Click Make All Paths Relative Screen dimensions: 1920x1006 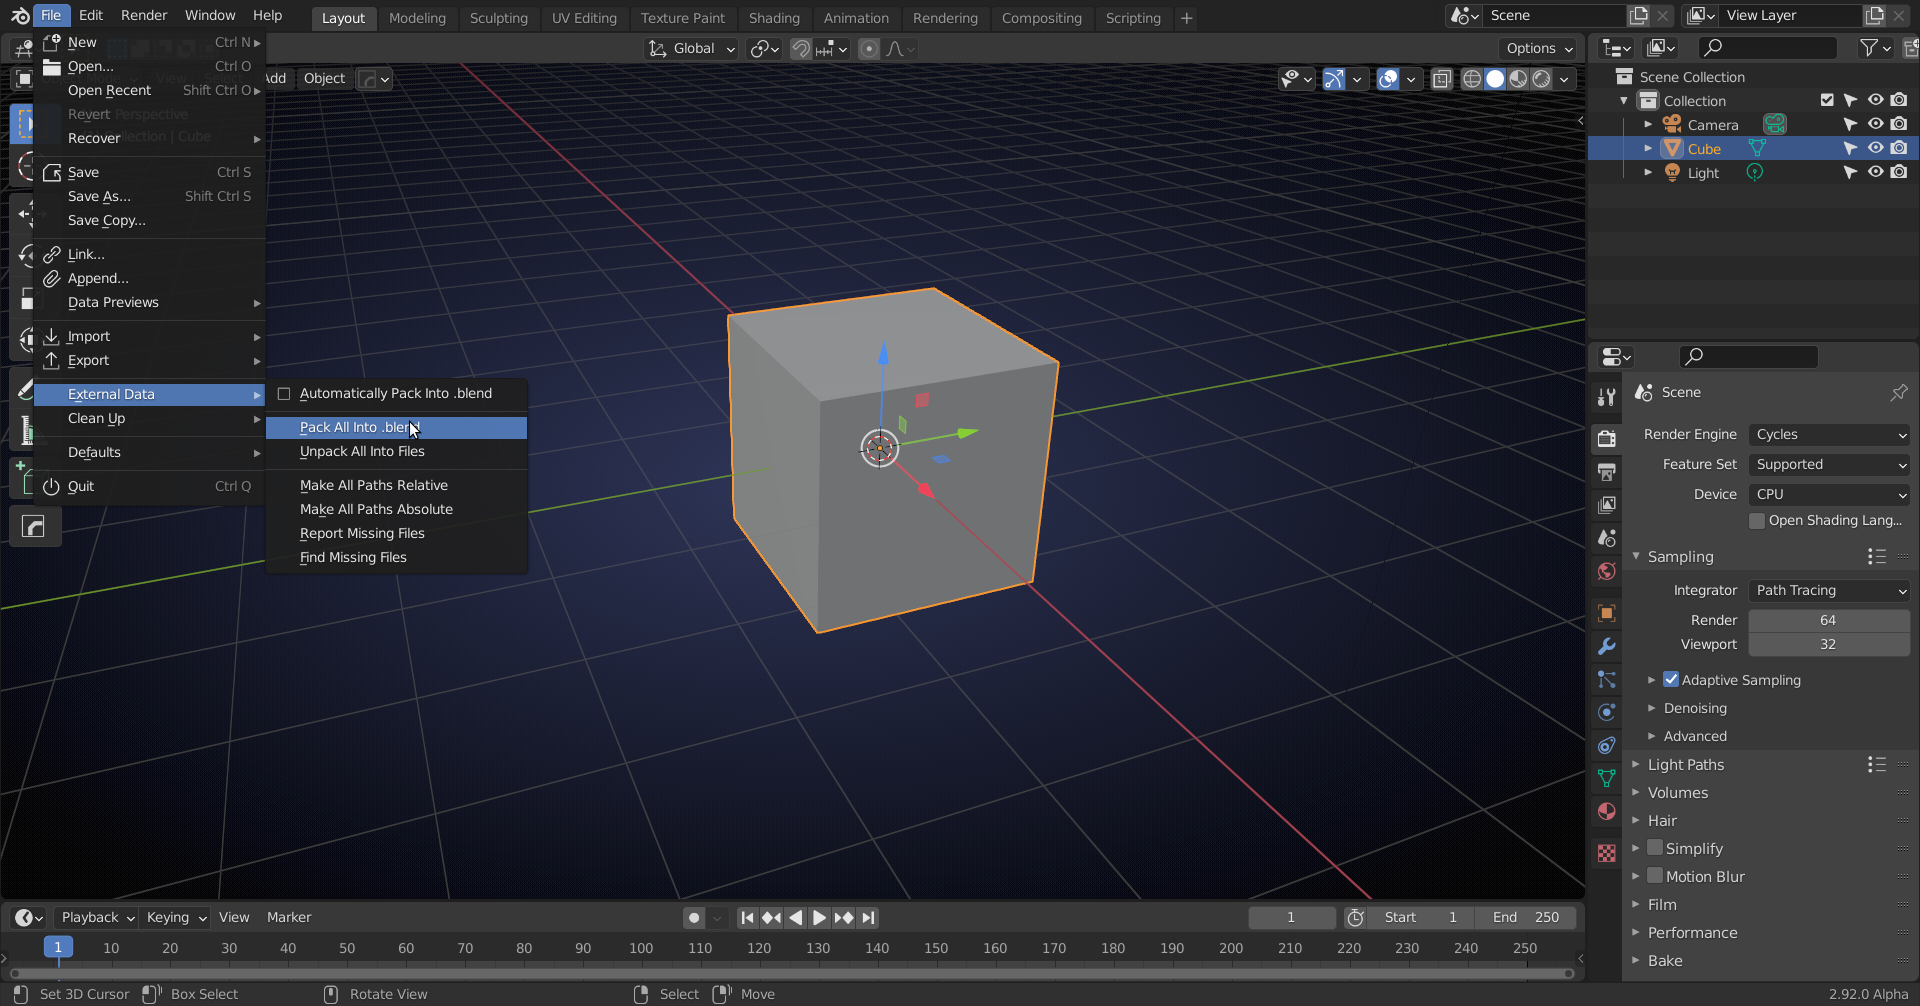(x=396, y=486)
